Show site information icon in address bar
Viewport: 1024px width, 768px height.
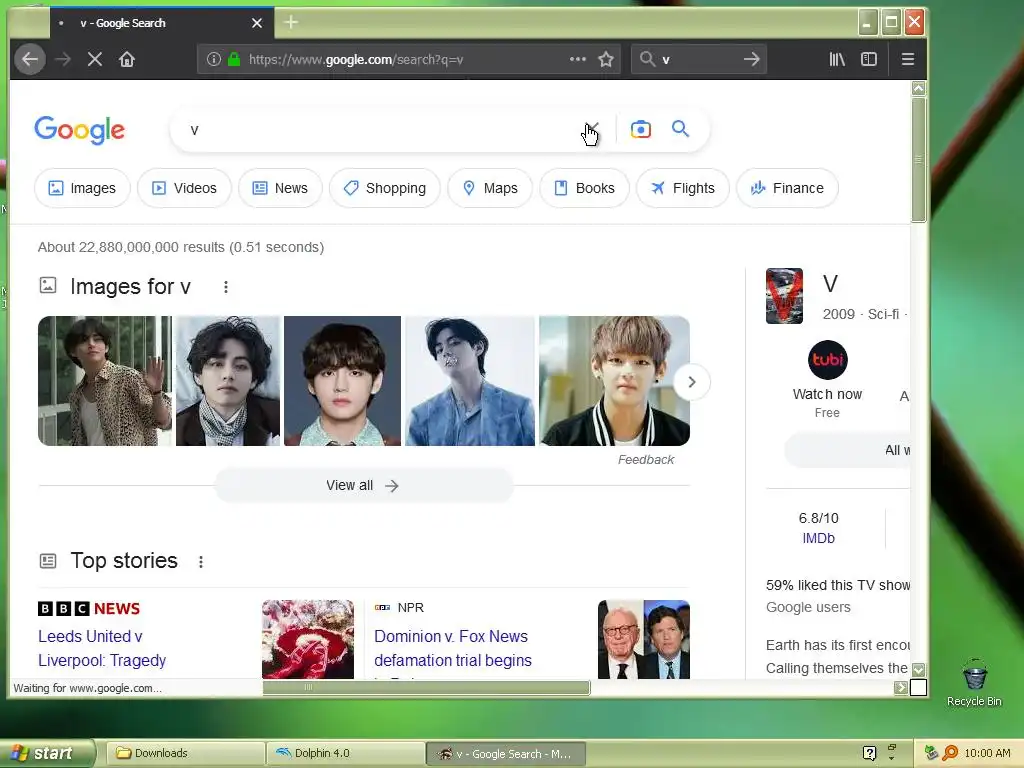click(214, 59)
